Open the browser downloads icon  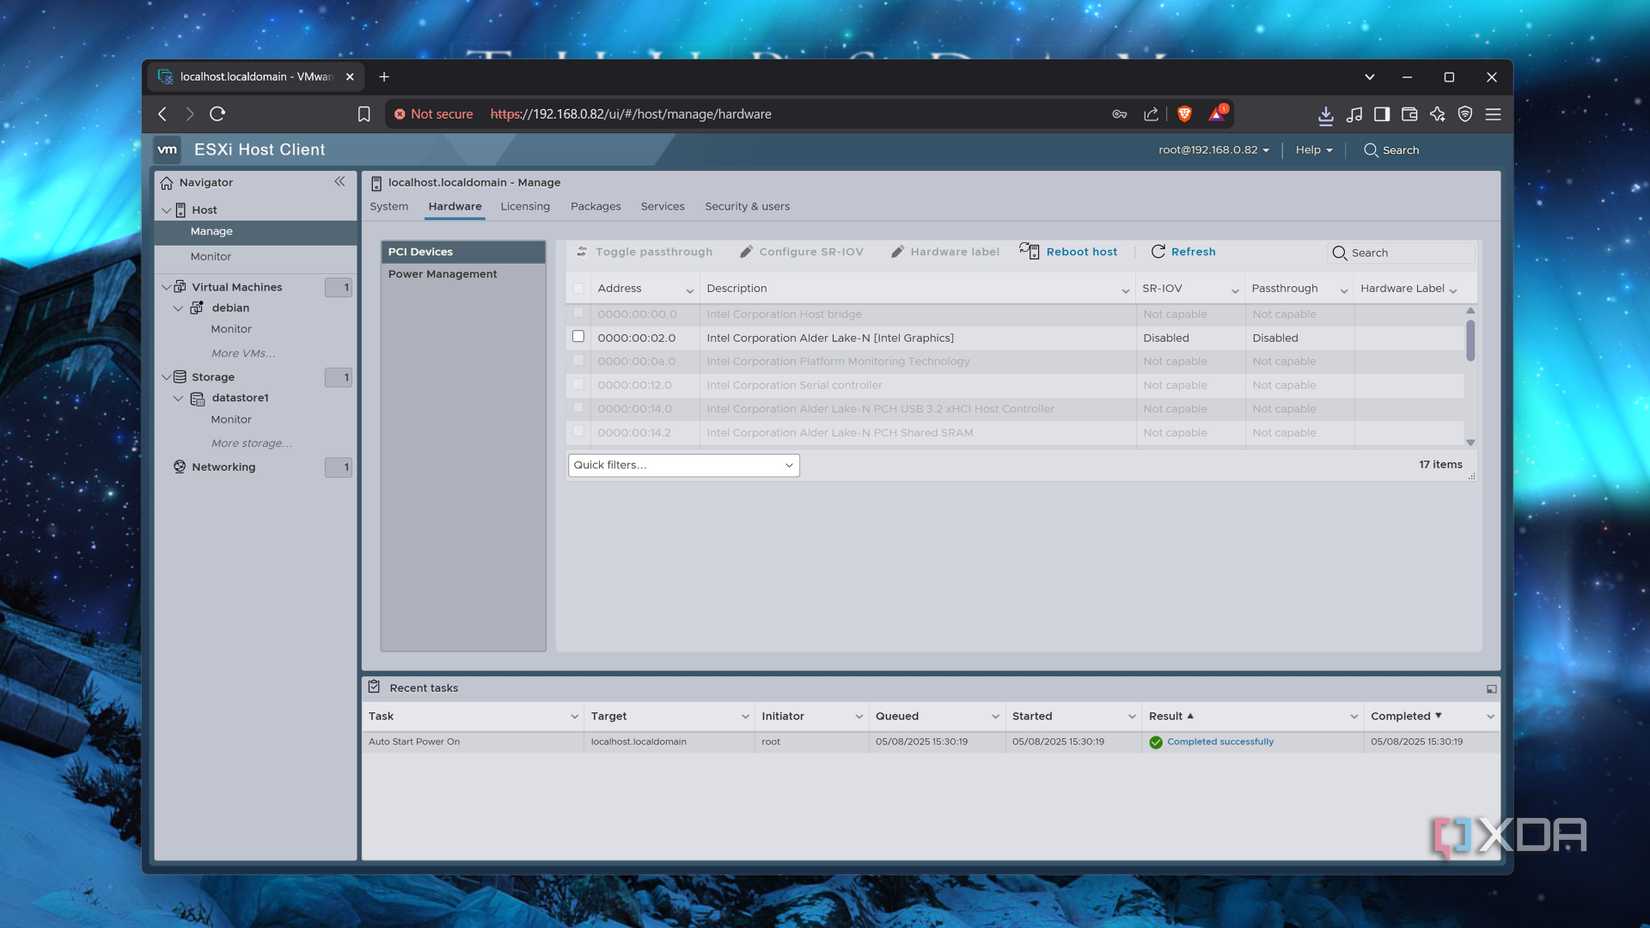click(1325, 114)
